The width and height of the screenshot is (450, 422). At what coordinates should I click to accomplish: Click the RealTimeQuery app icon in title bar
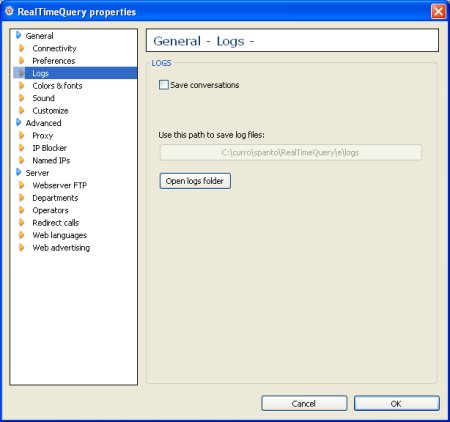tap(9, 11)
